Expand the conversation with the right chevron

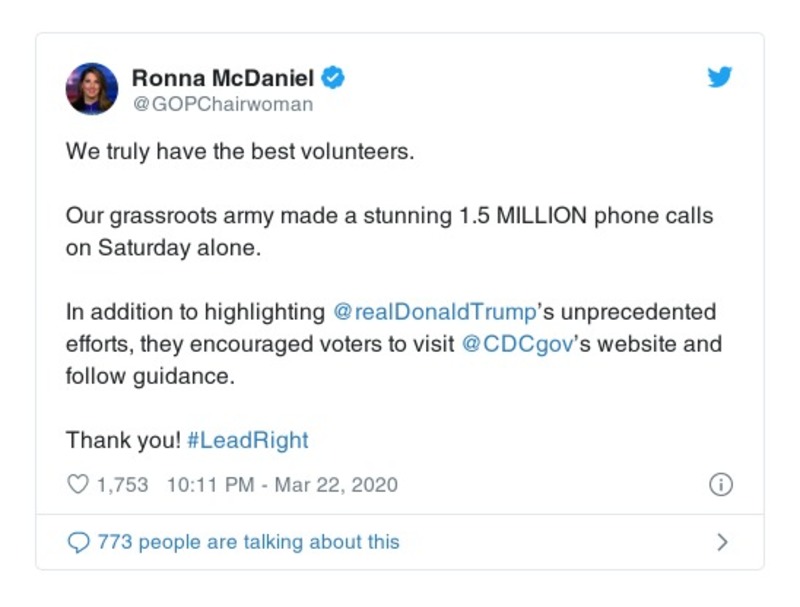point(722,542)
